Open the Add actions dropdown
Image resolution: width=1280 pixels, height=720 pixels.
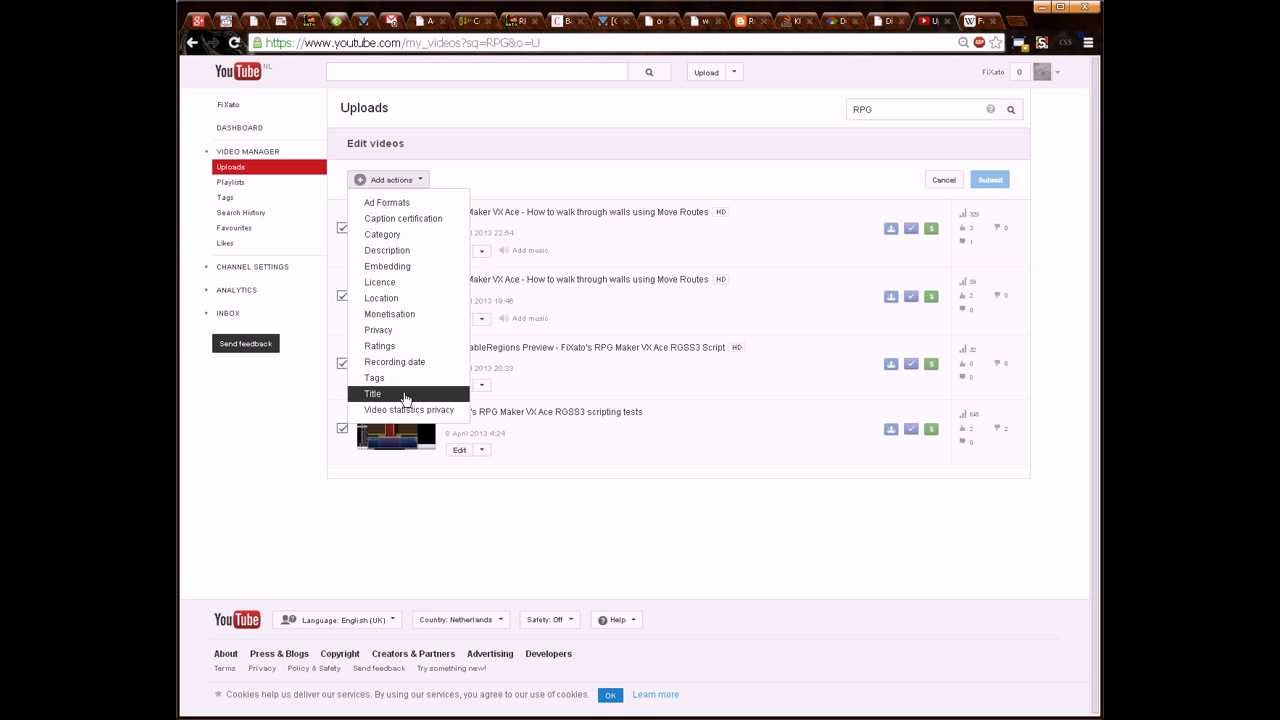[389, 180]
